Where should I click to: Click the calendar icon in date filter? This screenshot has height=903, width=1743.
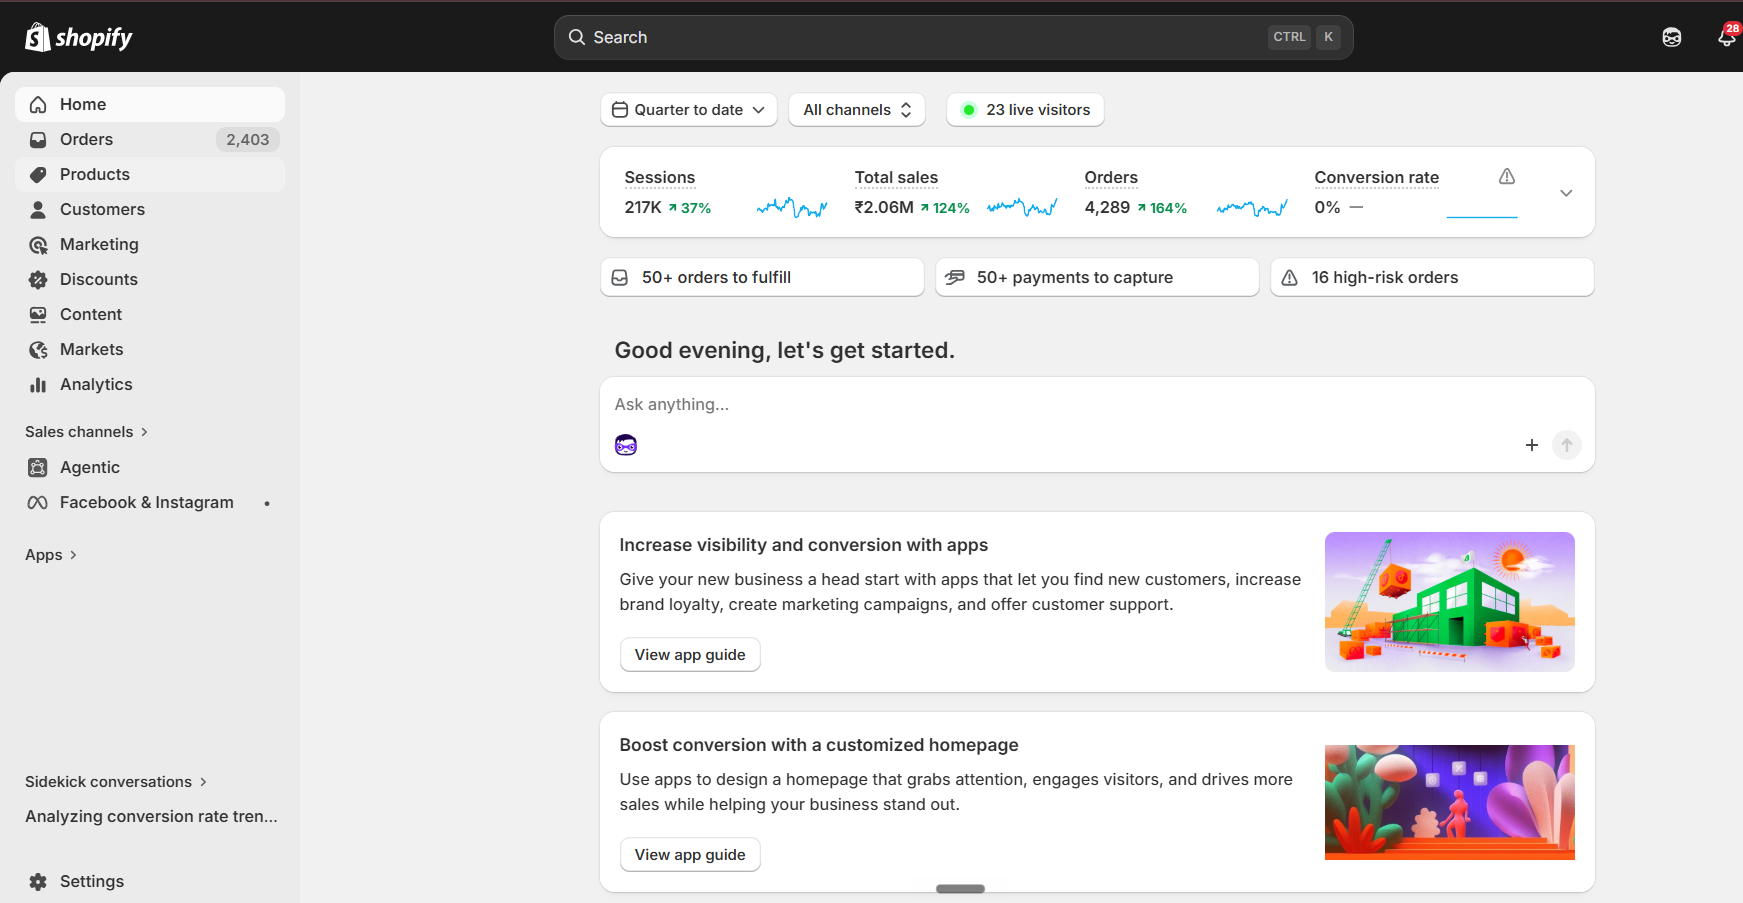[620, 110]
